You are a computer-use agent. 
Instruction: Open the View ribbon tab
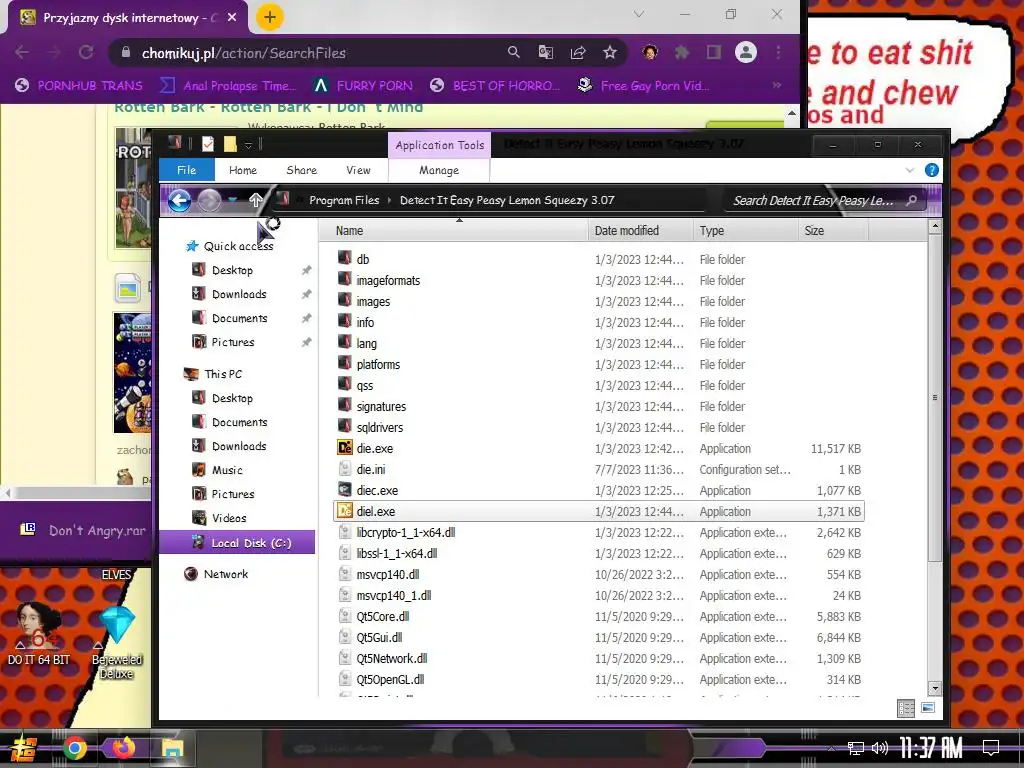pos(358,170)
